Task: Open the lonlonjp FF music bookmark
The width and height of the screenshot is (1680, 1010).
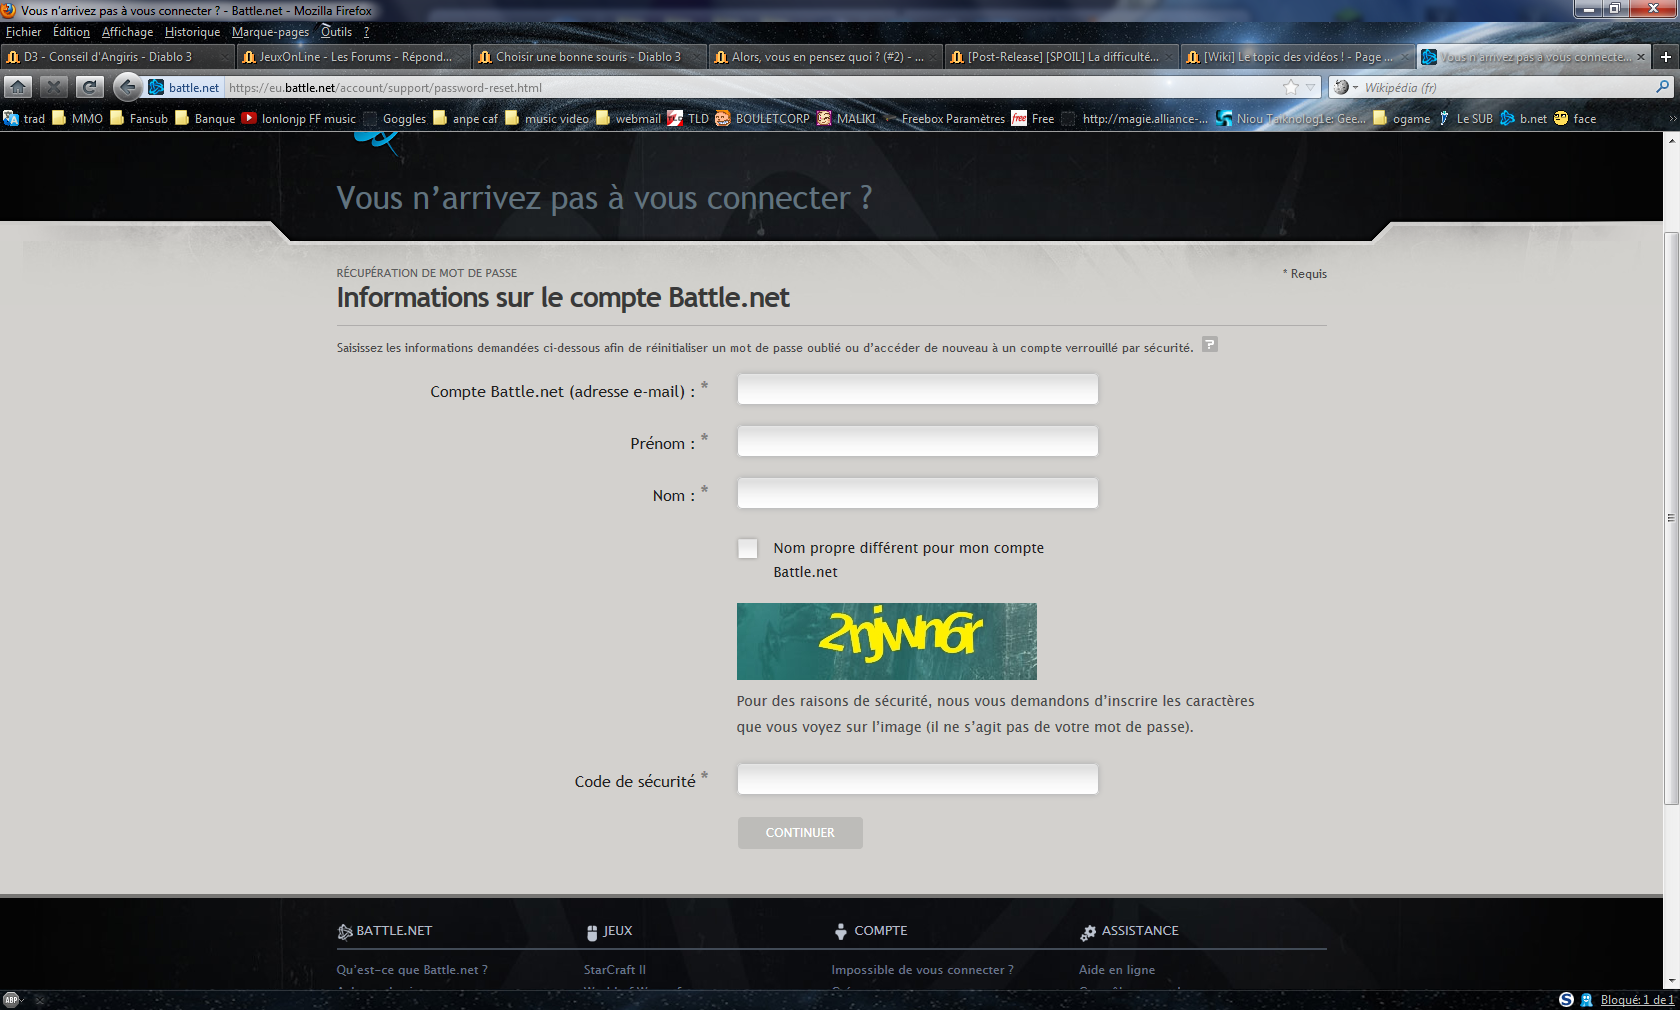Action: pos(299,118)
